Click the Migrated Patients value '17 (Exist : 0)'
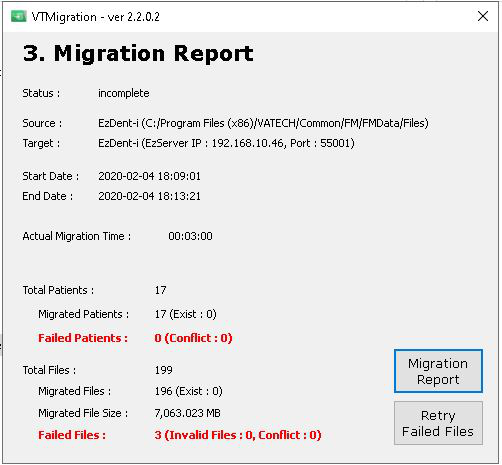Viewport: 502px width, 465px height. (185, 314)
